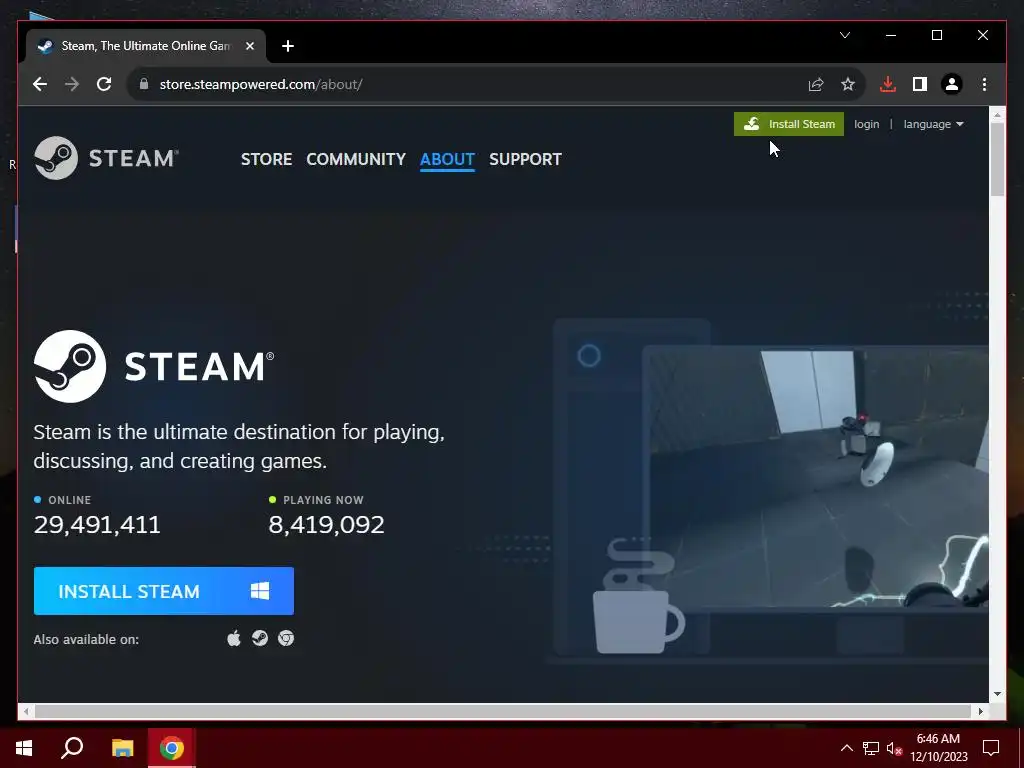Bookmark this tab with the star icon
The image size is (1024, 768).
[848, 84]
